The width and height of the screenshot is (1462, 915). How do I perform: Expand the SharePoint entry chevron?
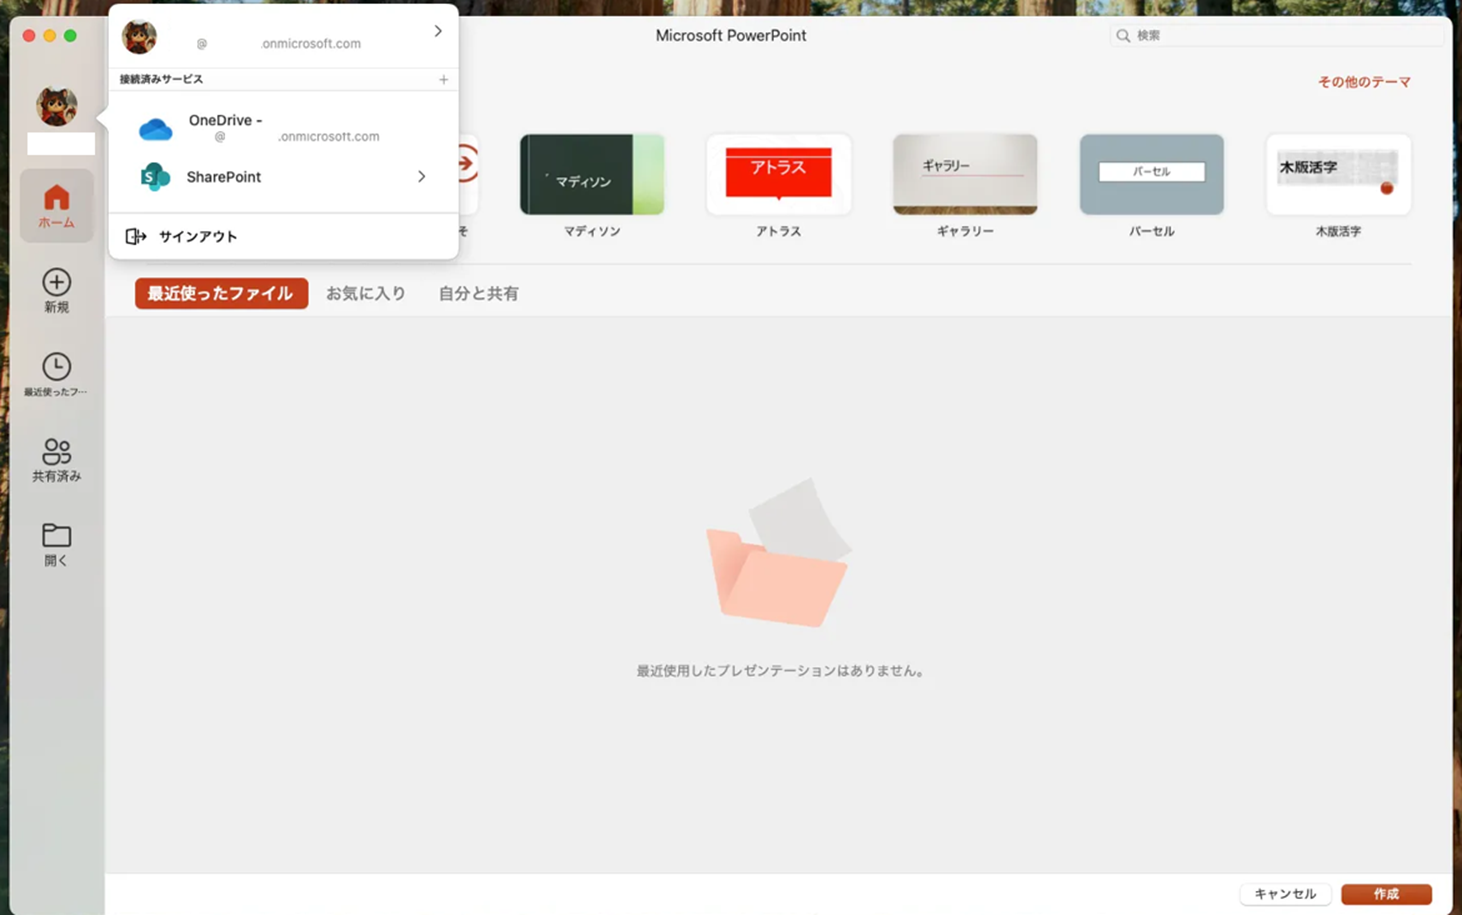pos(421,177)
